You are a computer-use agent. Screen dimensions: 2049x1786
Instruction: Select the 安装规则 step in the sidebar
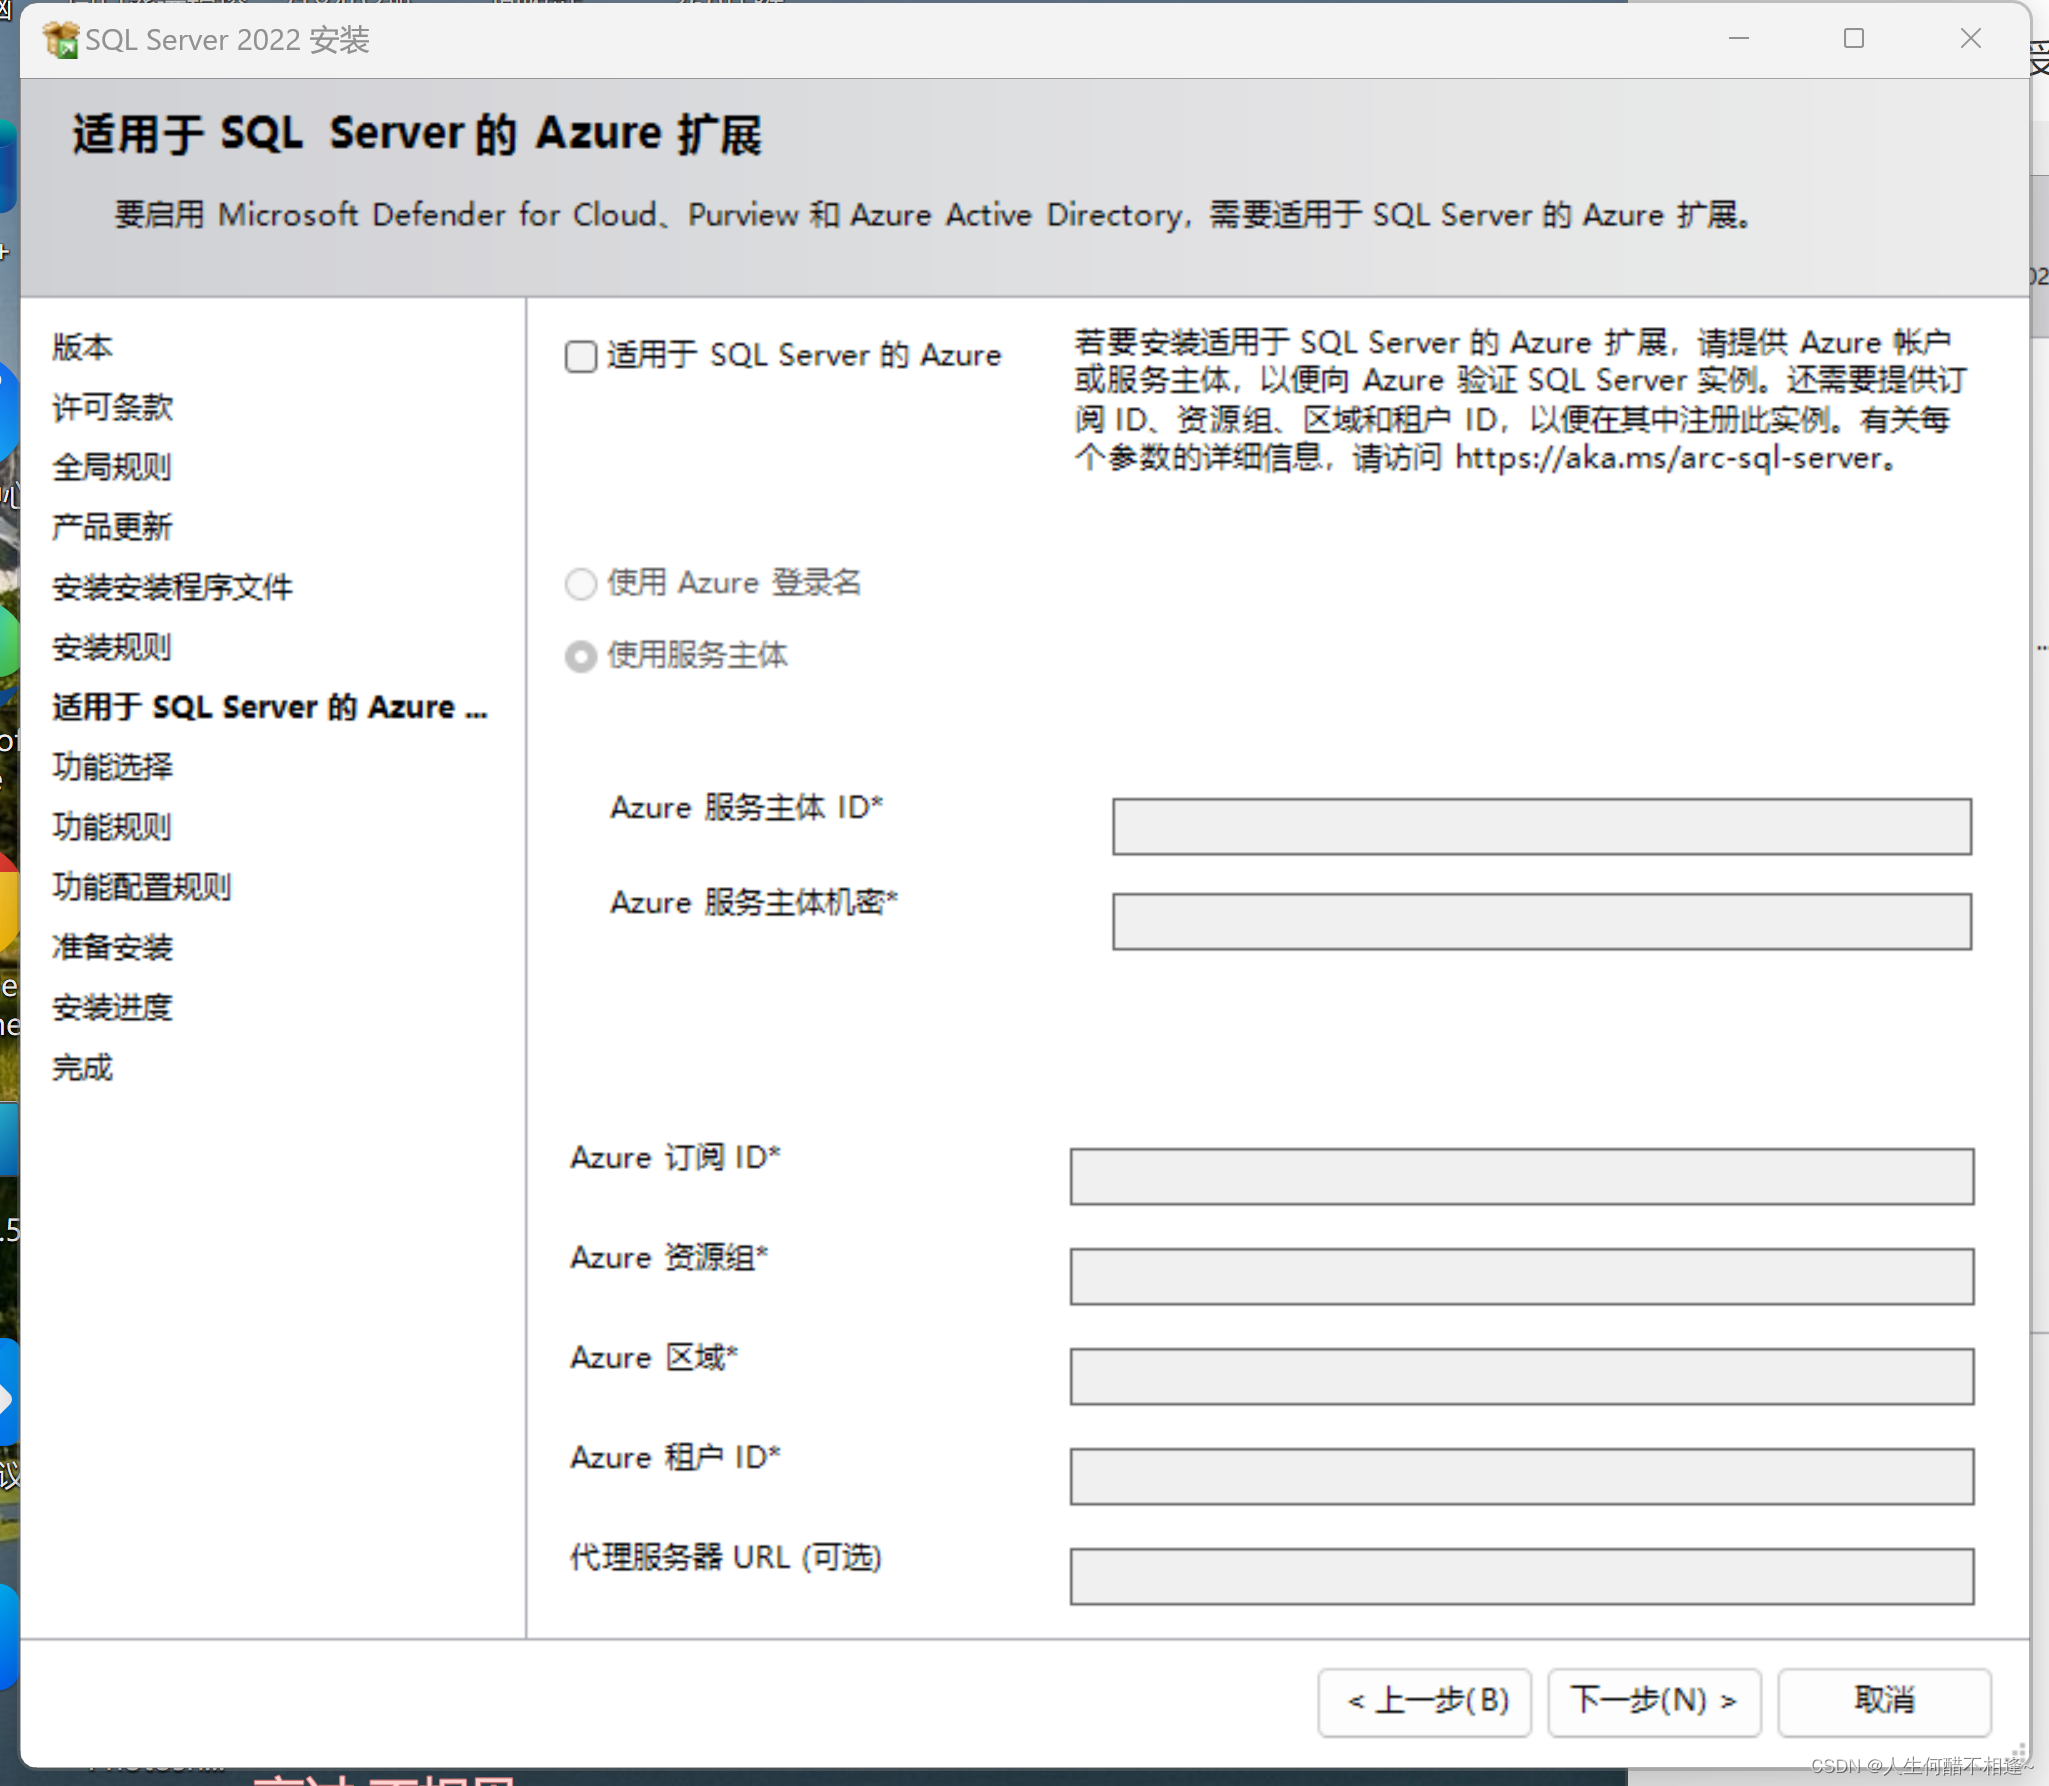click(x=112, y=647)
